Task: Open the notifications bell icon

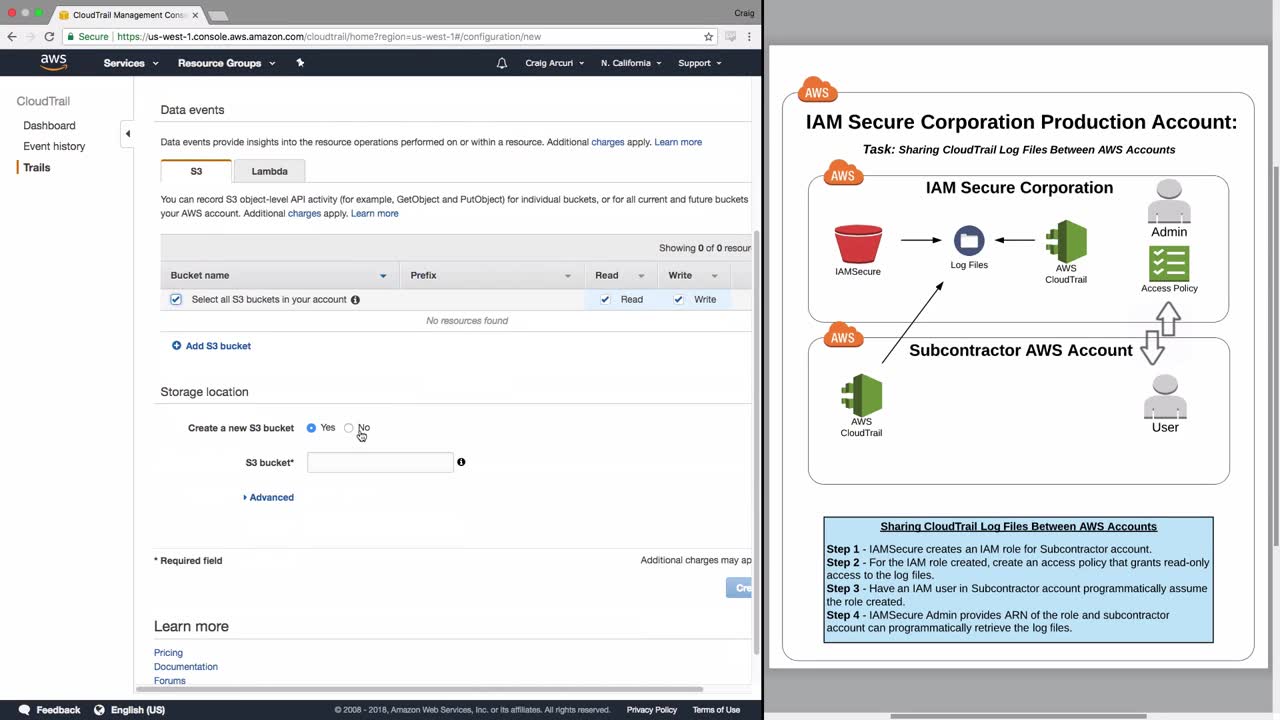Action: (x=502, y=63)
